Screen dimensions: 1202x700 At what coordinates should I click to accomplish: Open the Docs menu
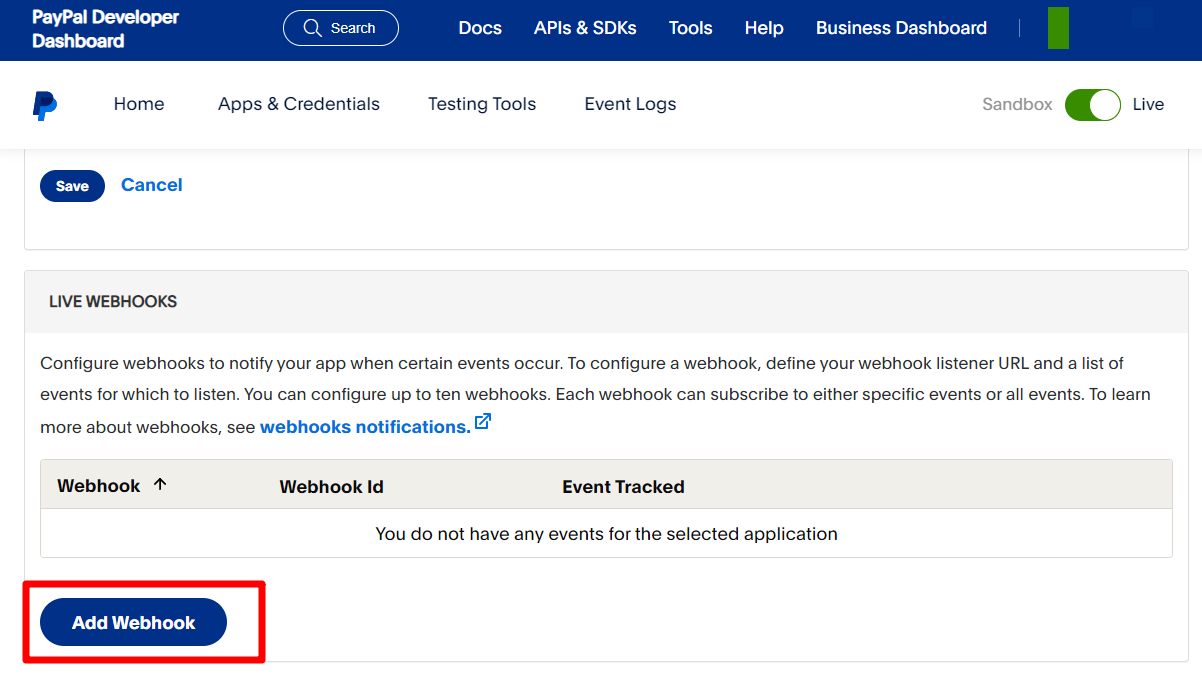(480, 28)
